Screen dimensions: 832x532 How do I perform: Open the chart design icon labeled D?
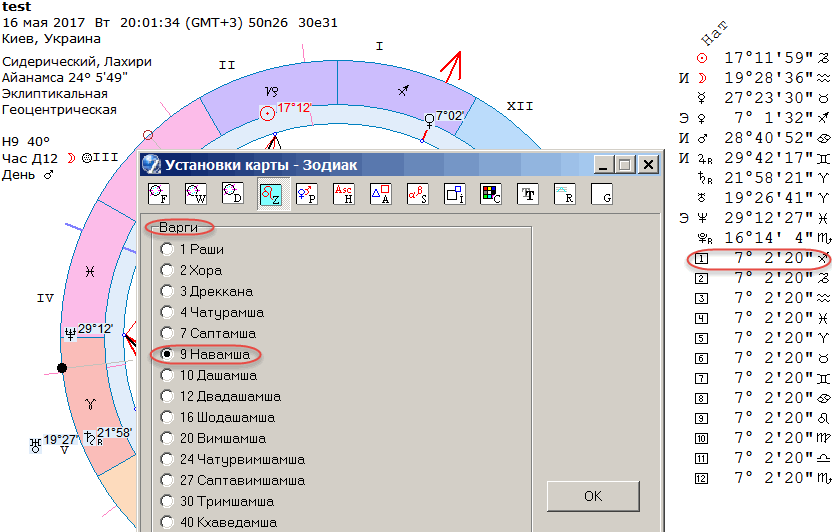(x=233, y=194)
